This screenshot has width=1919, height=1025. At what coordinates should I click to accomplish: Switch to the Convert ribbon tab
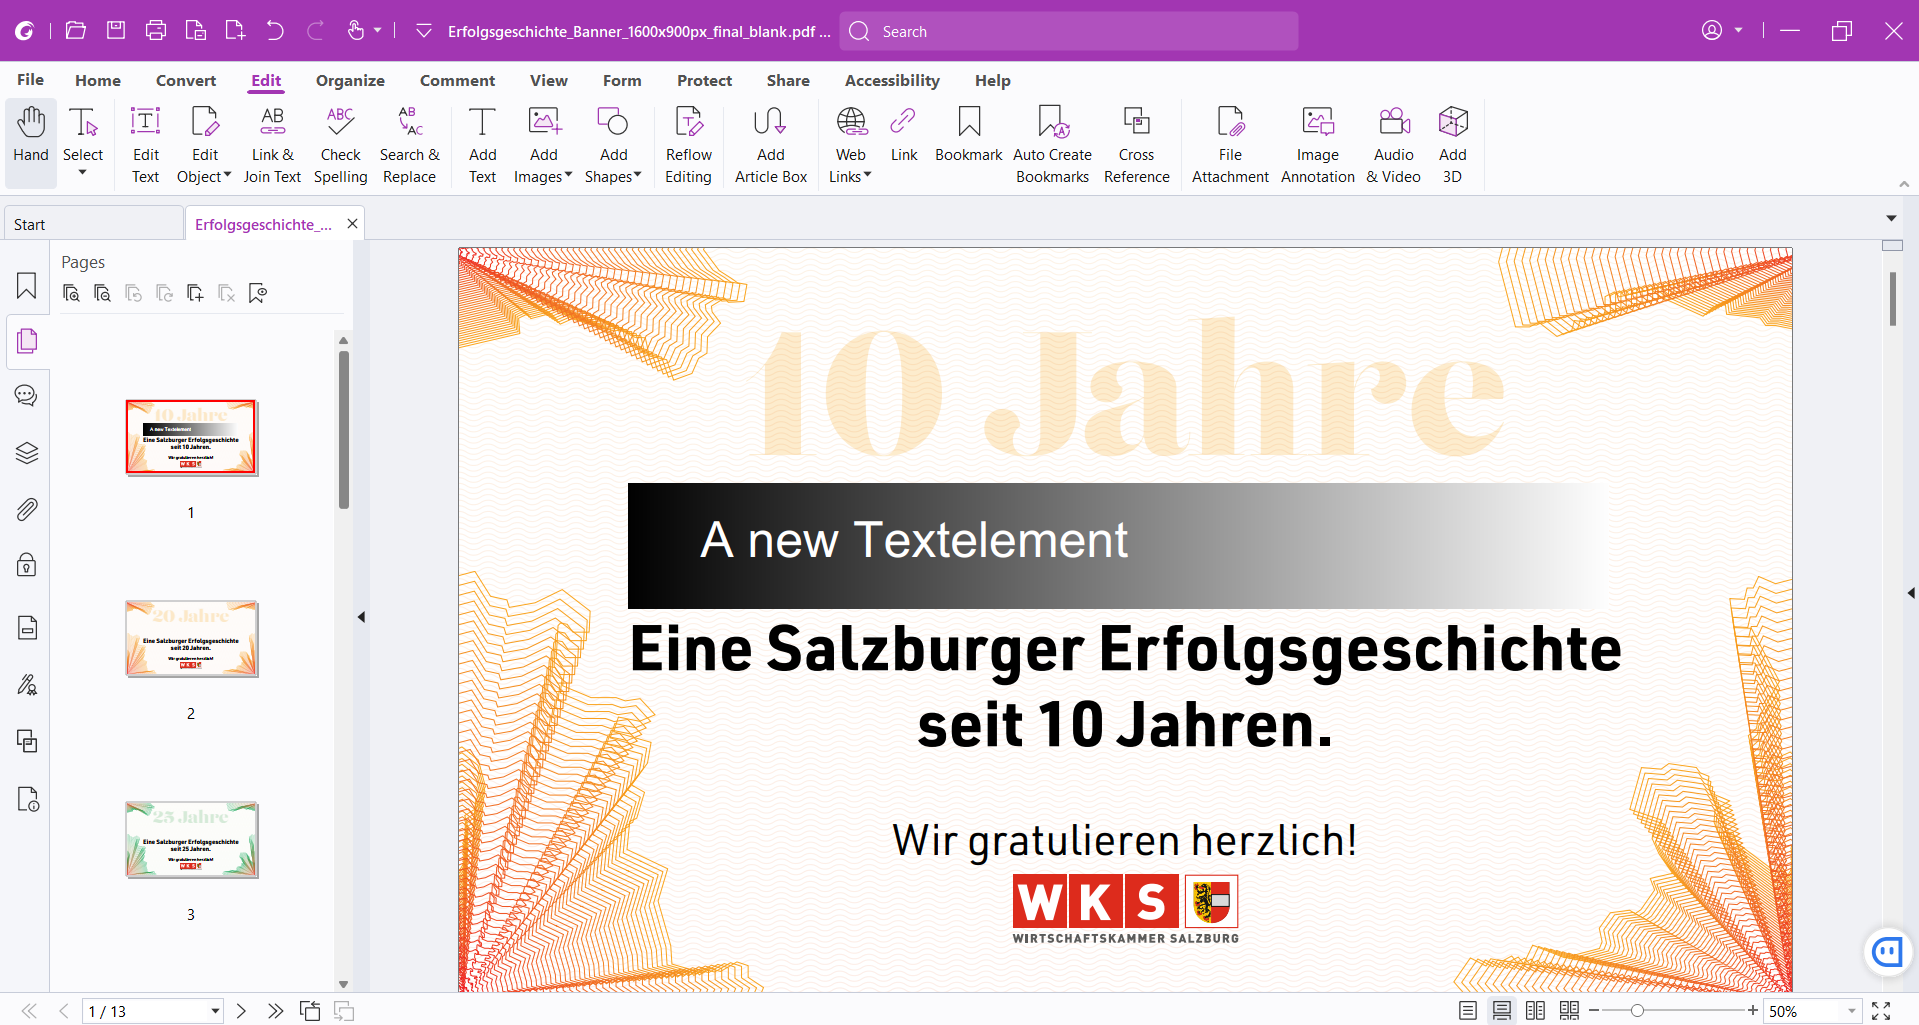[x=186, y=80]
